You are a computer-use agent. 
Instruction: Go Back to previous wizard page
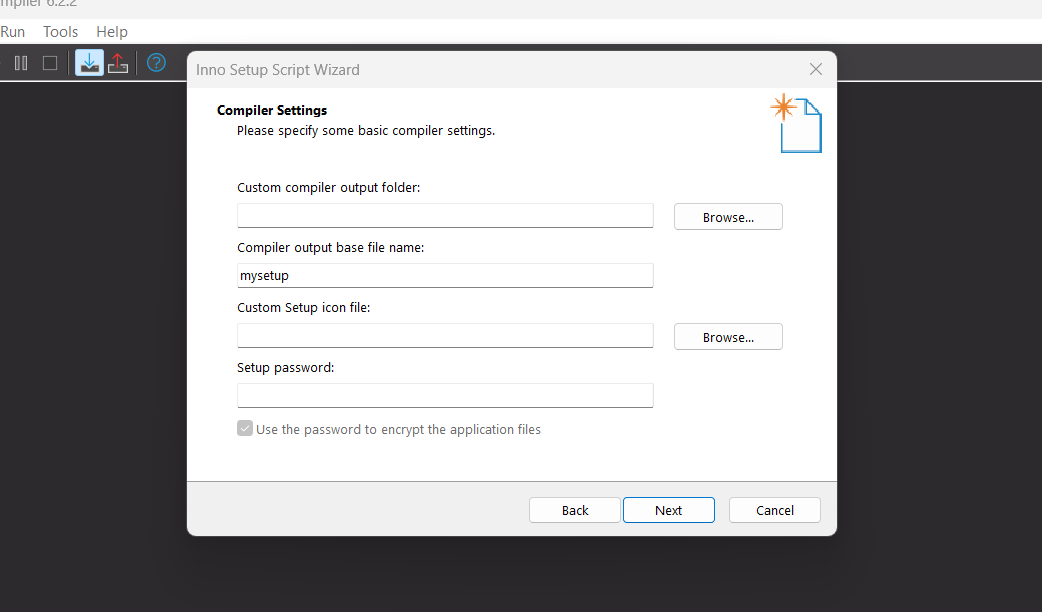pos(575,510)
